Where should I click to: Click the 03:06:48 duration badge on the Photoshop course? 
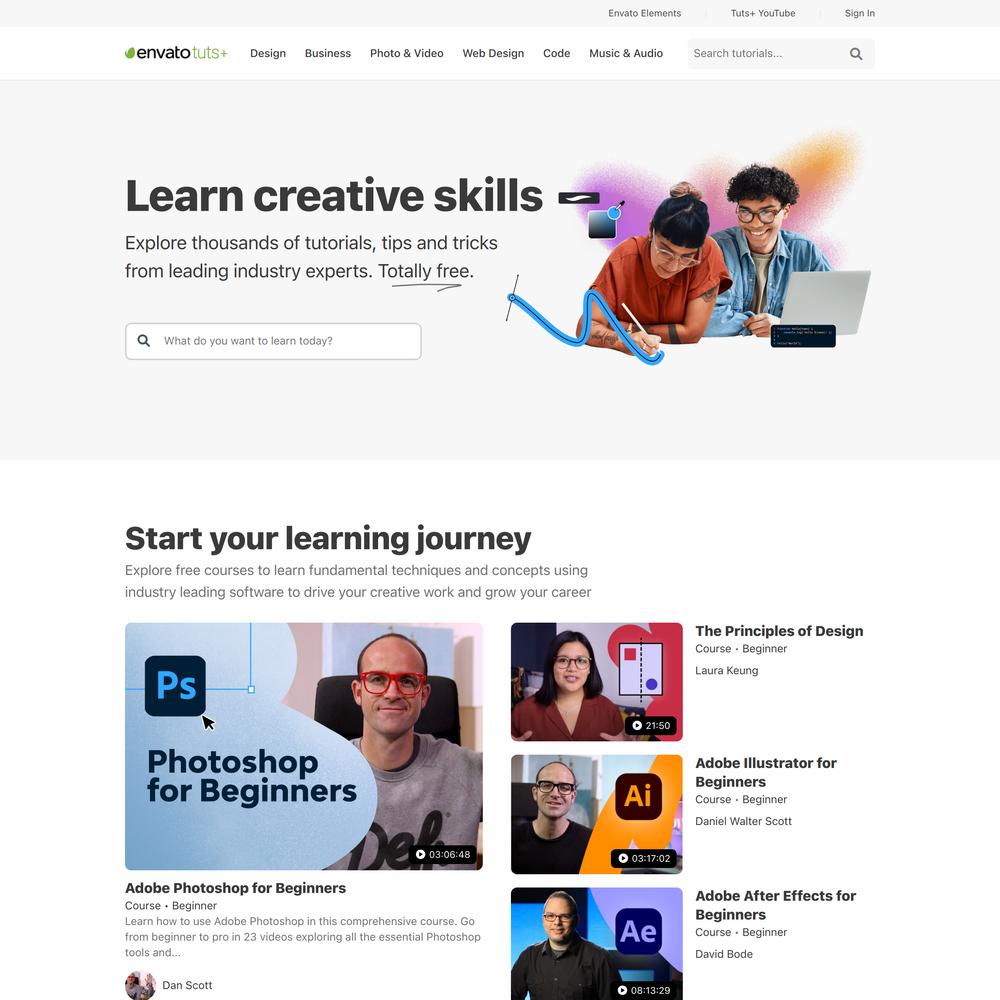click(443, 855)
